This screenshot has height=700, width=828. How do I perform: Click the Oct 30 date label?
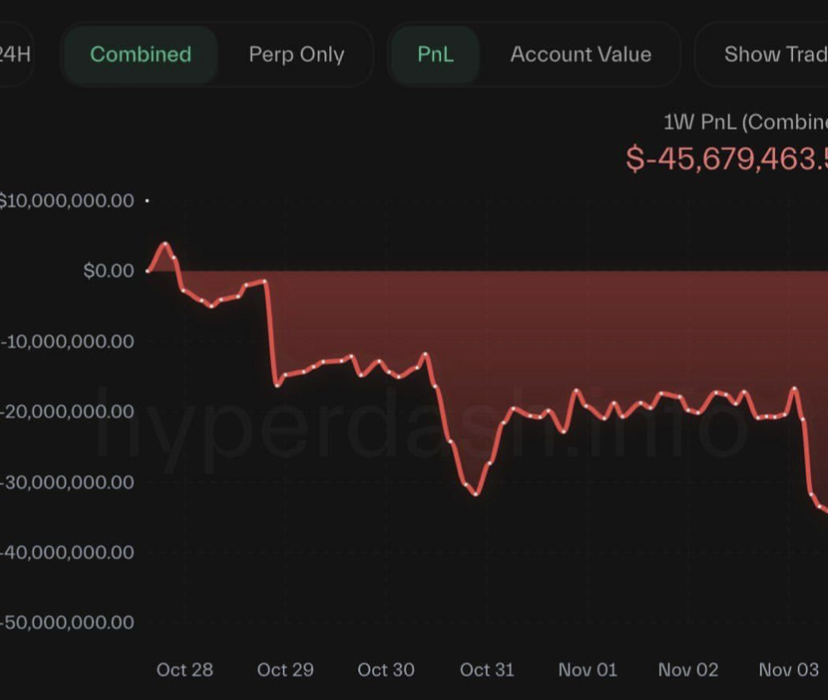tap(386, 669)
